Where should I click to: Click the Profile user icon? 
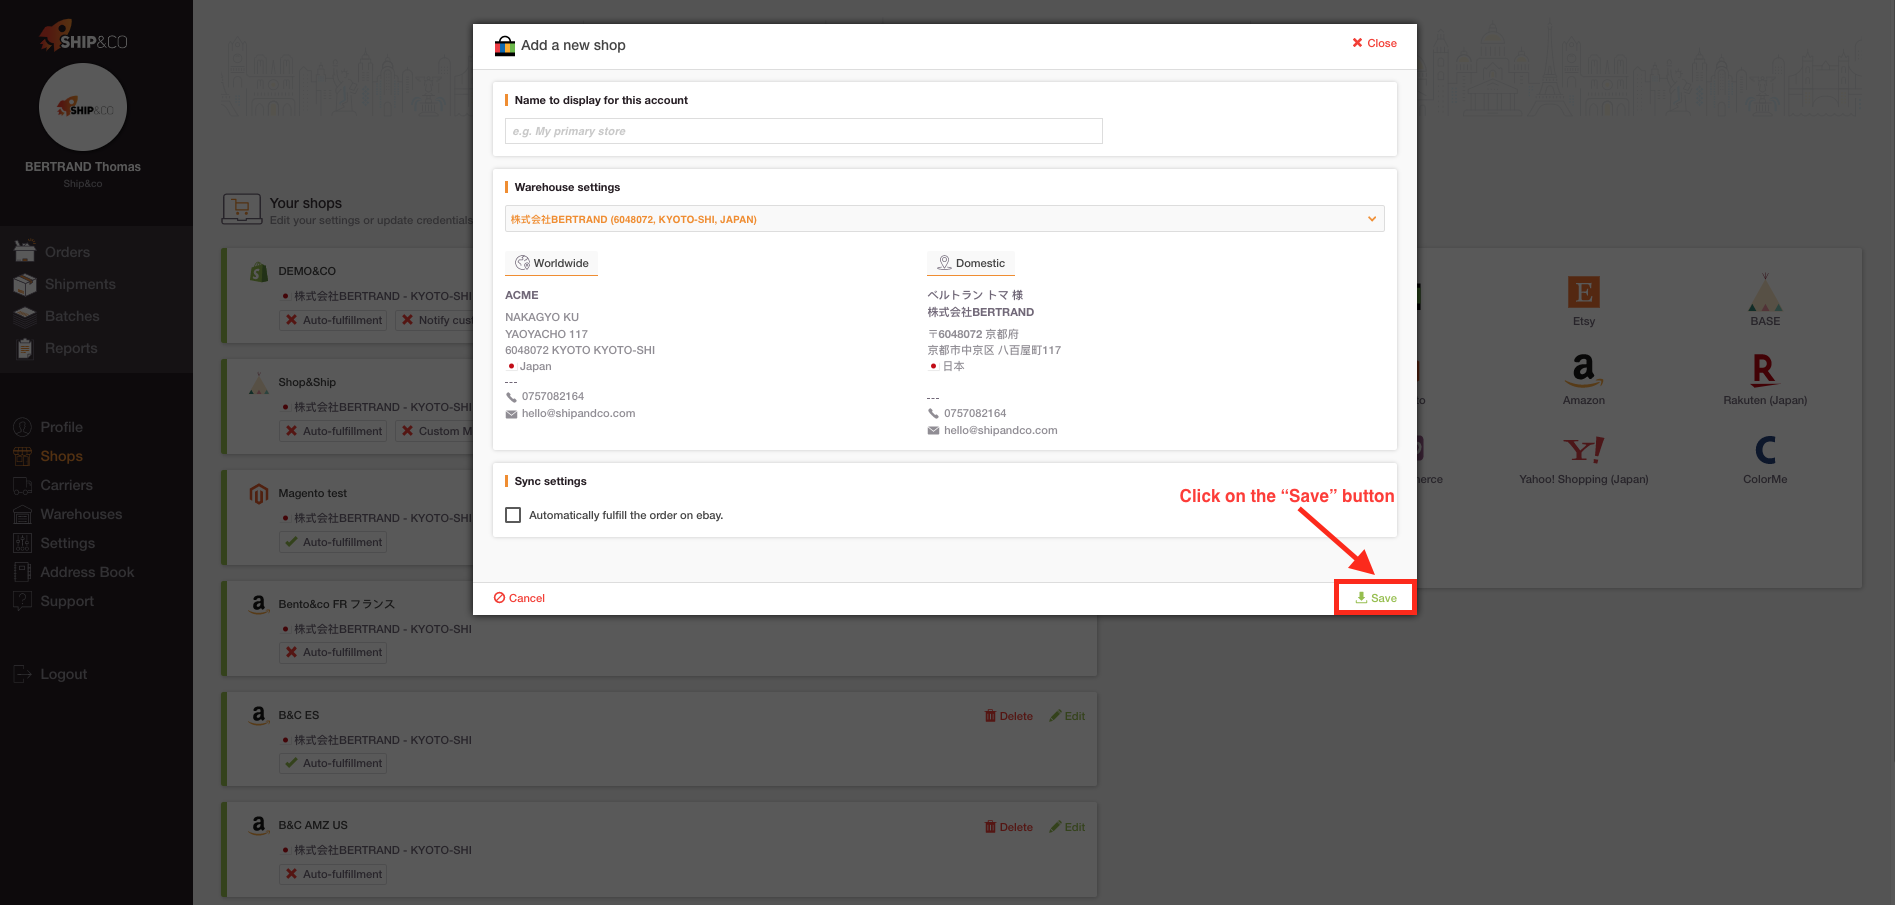(x=22, y=427)
